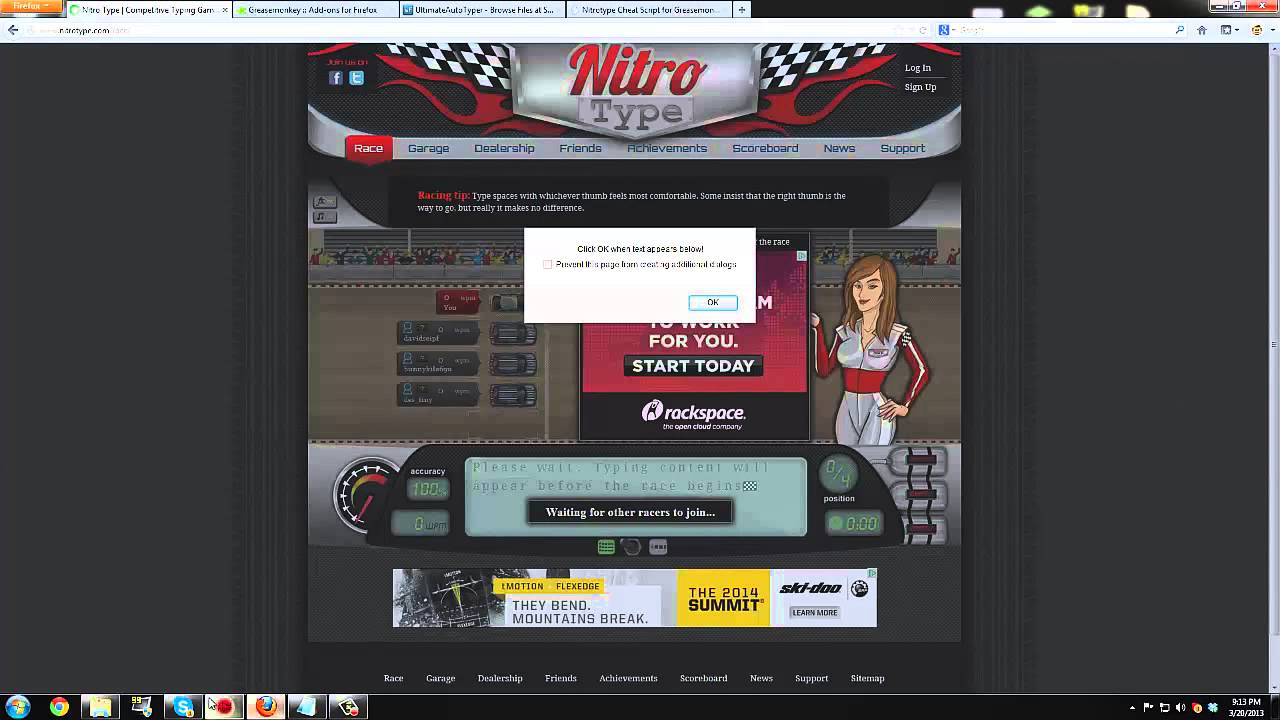Click the round center icon below text box
This screenshot has height=720, width=1280.
[x=631, y=547]
